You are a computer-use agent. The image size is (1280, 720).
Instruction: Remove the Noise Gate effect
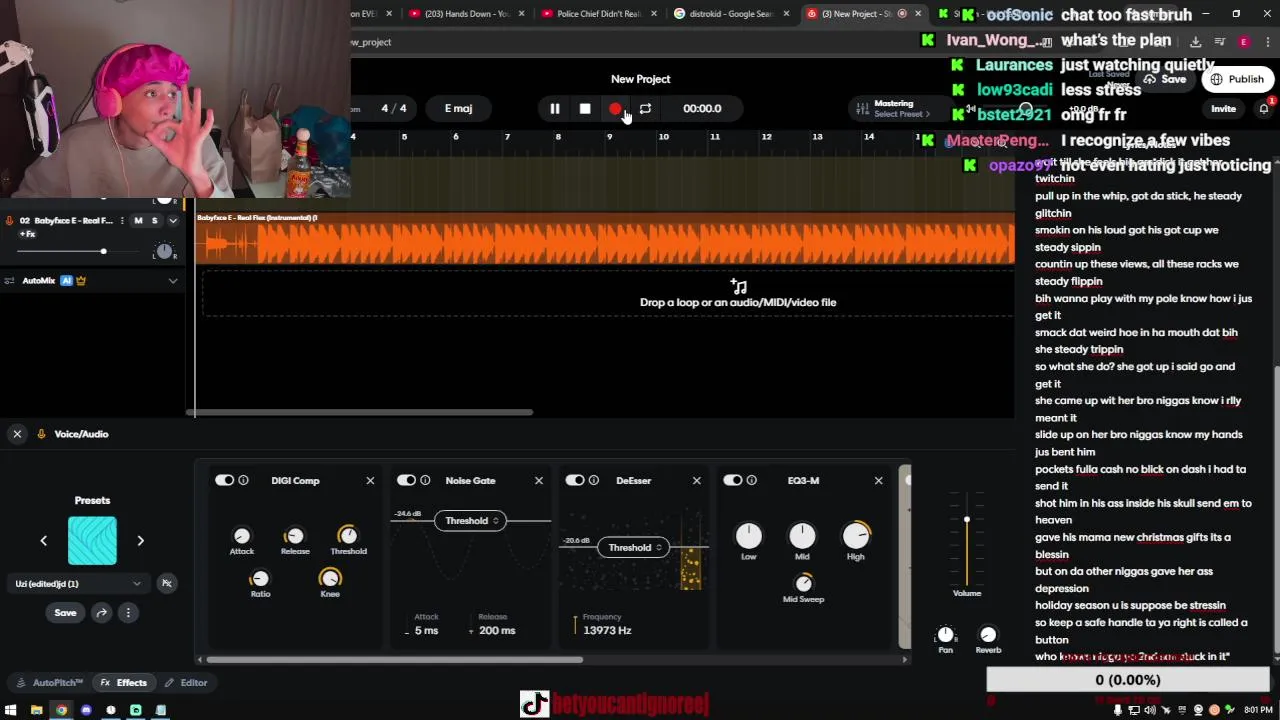tap(539, 480)
